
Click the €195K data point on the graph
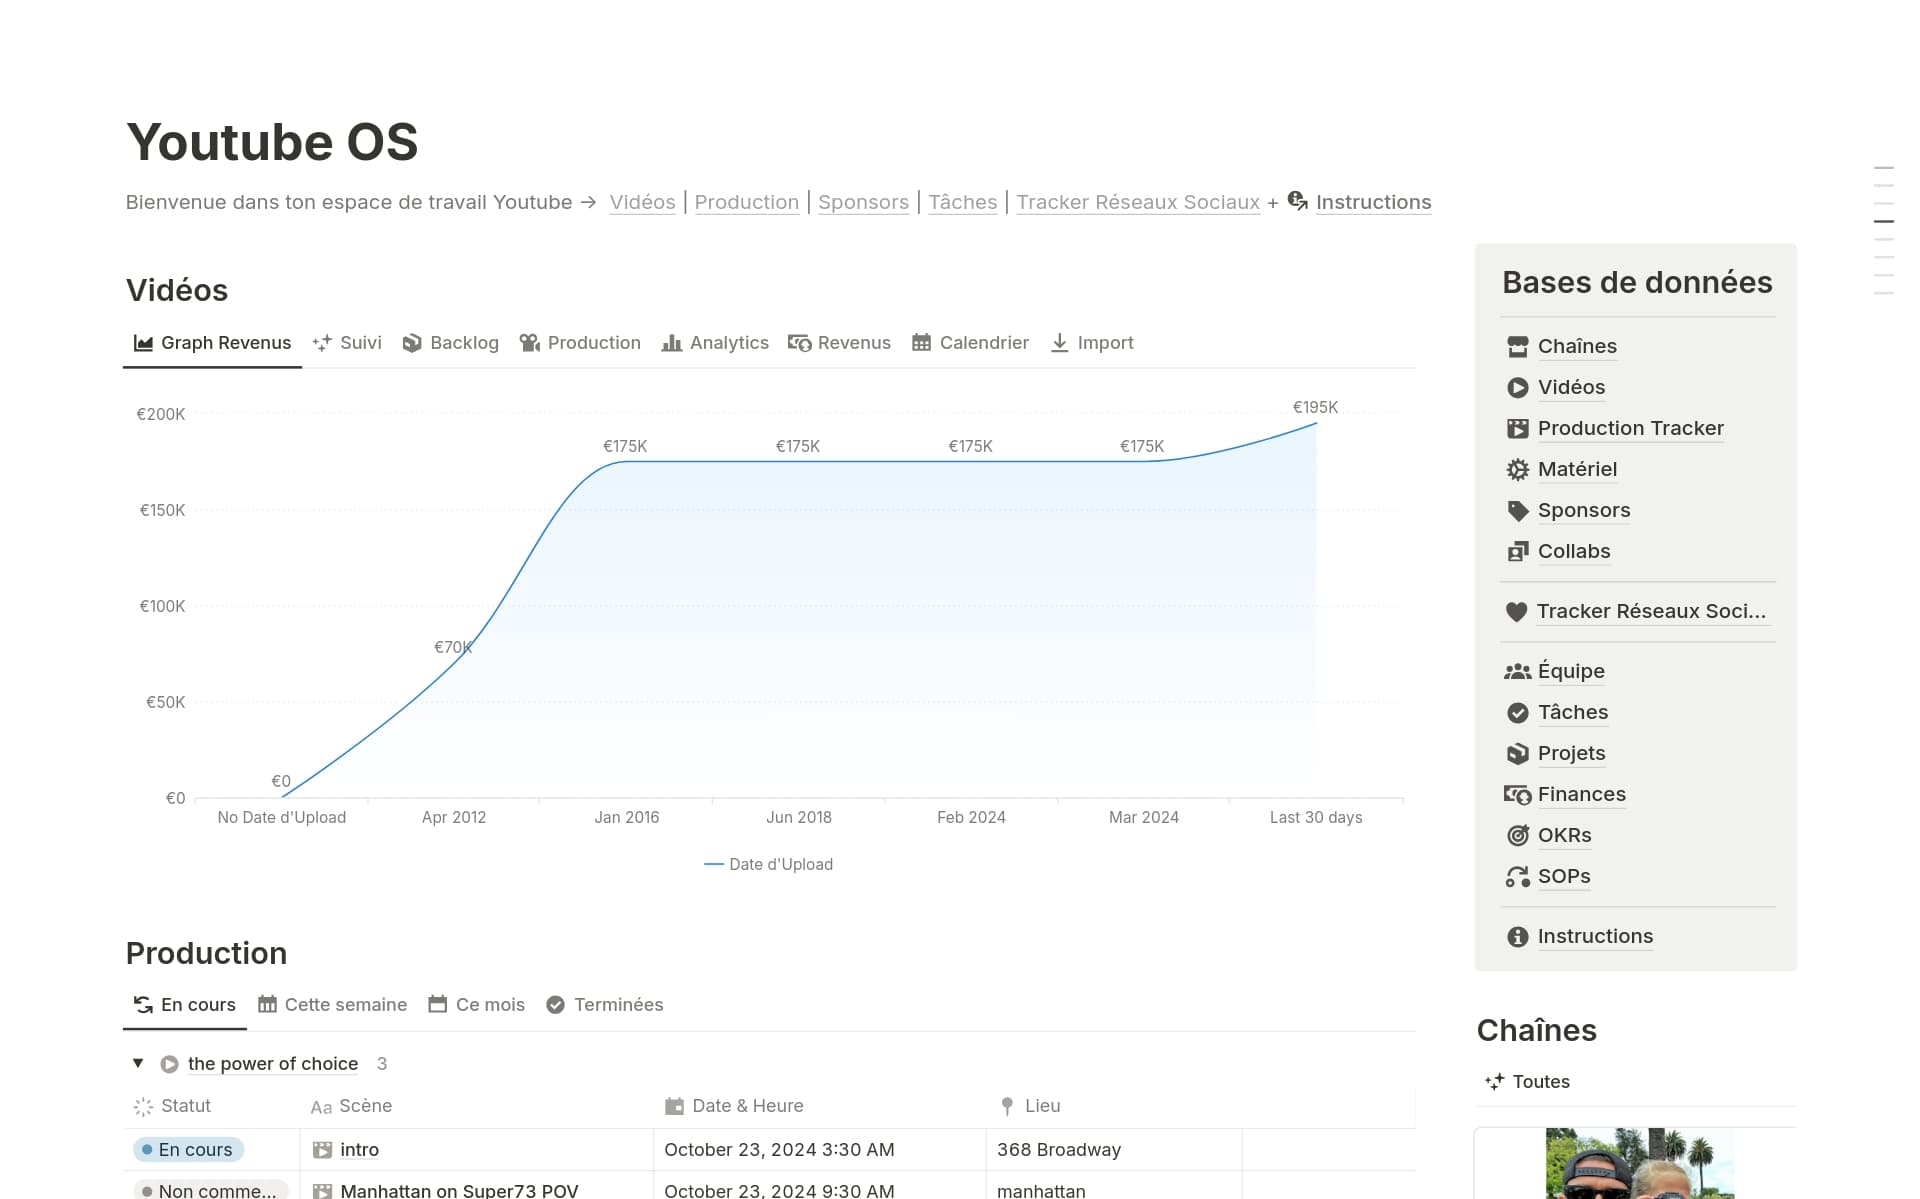pos(1316,423)
